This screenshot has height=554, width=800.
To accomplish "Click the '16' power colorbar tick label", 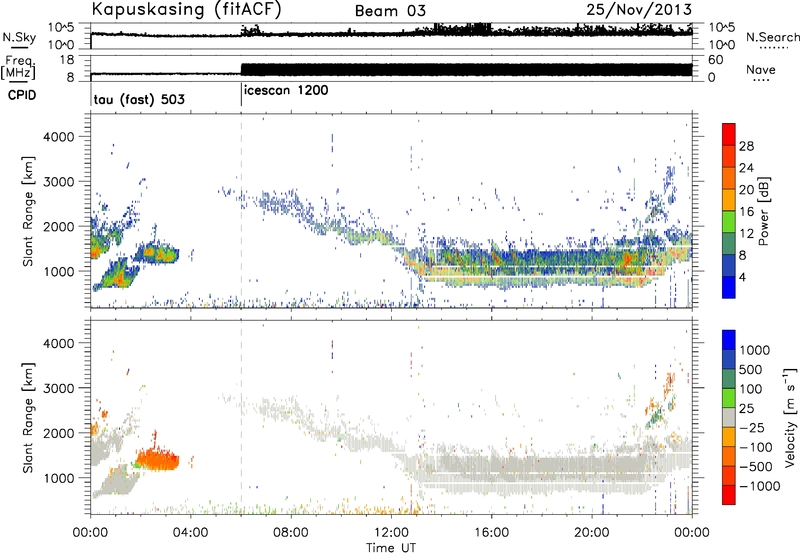I will (x=746, y=212).
